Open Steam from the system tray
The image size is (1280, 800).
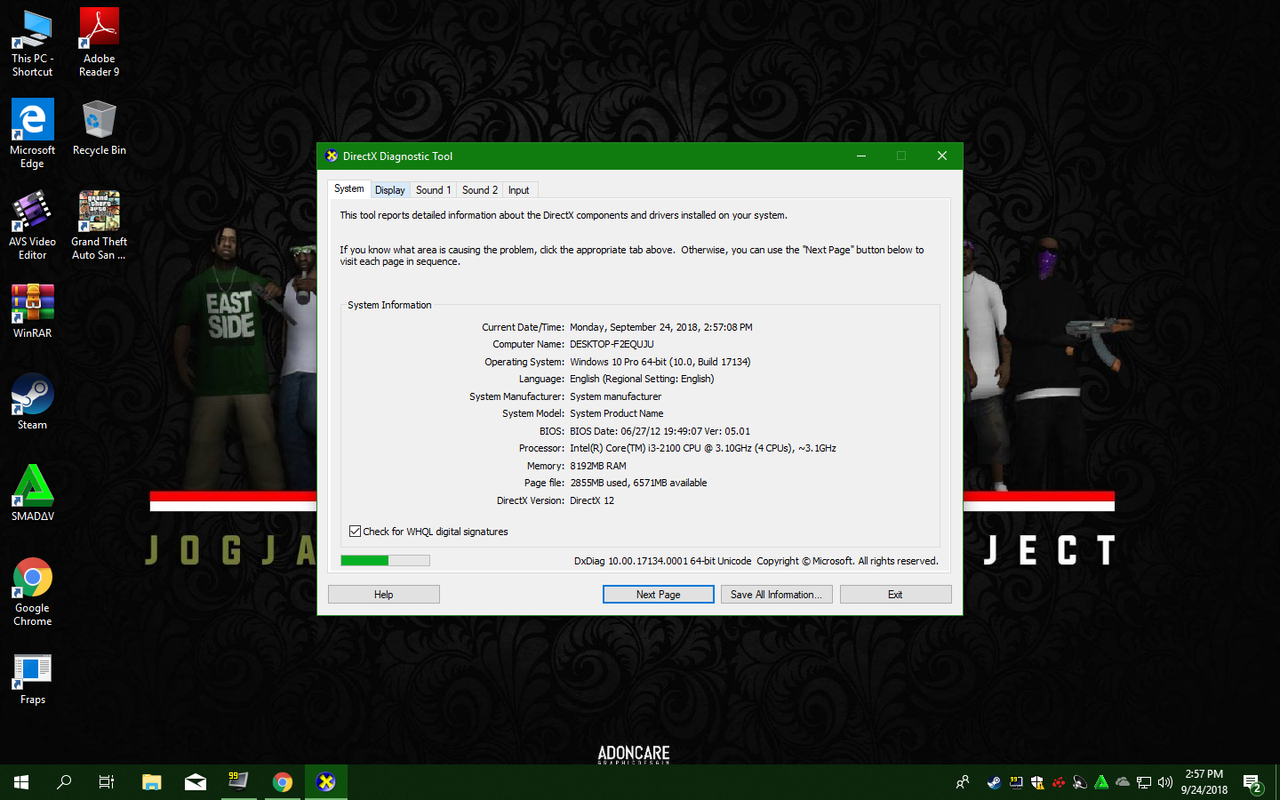[994, 782]
